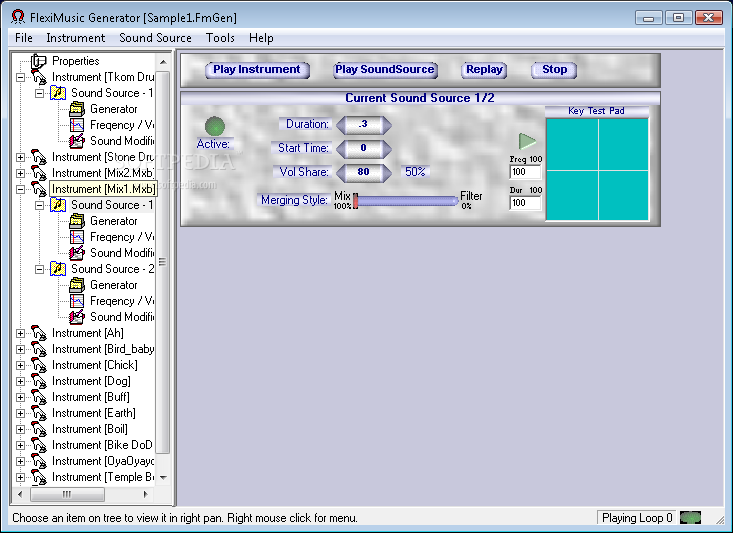Click bottom-right cell of Key Test Pad
Viewport: 733px width, 533px height.
624,195
